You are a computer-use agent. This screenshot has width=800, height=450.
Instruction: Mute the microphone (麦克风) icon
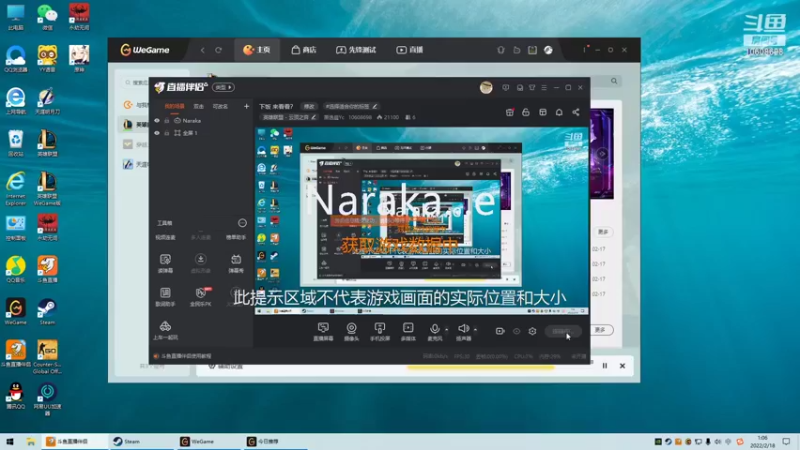[x=435, y=329]
